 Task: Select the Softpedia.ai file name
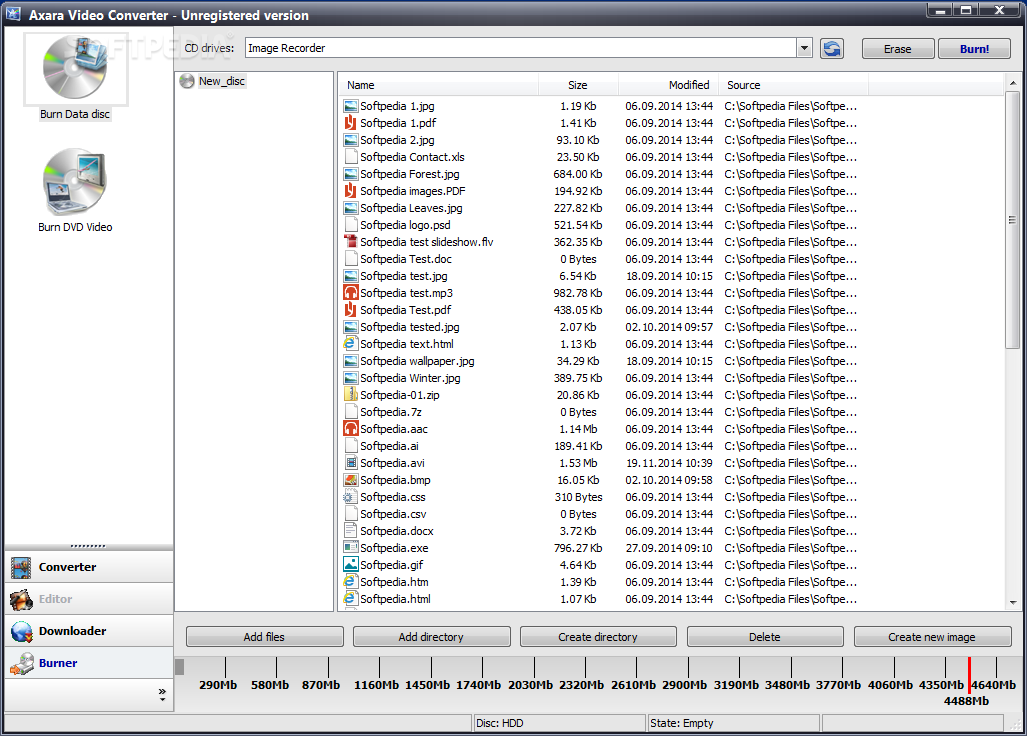[x=389, y=447]
